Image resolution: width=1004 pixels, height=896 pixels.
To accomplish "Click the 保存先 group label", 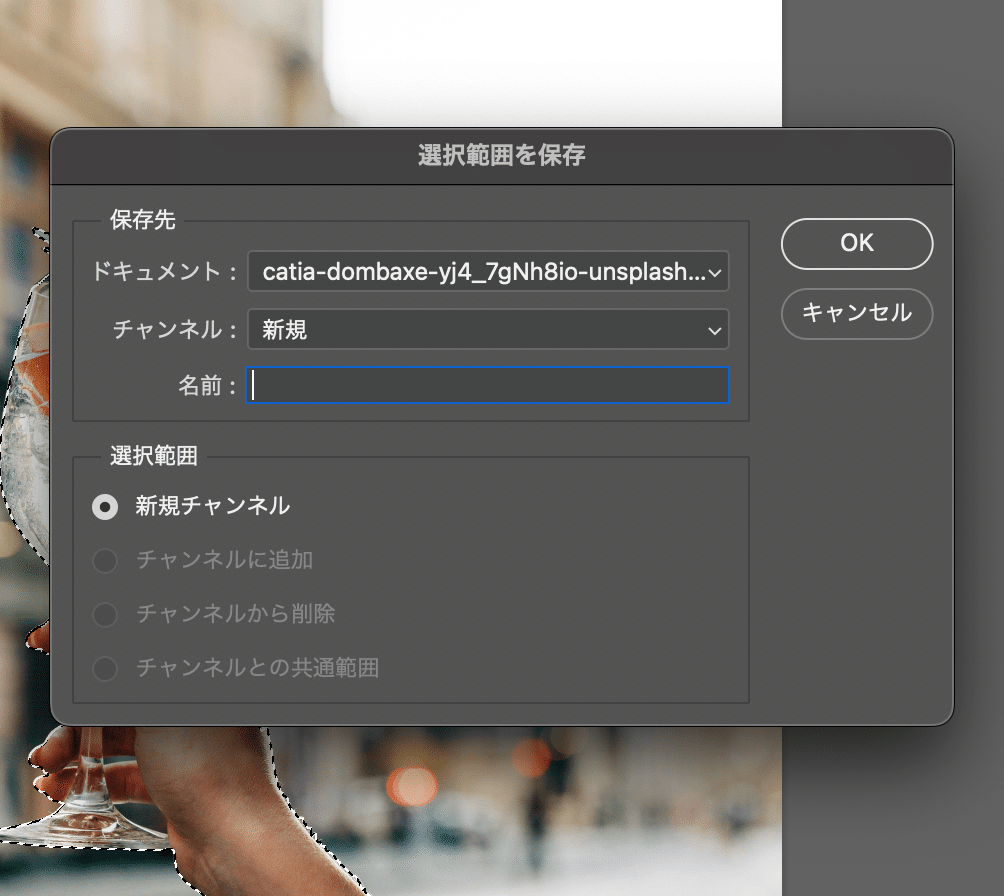I will [x=142, y=220].
